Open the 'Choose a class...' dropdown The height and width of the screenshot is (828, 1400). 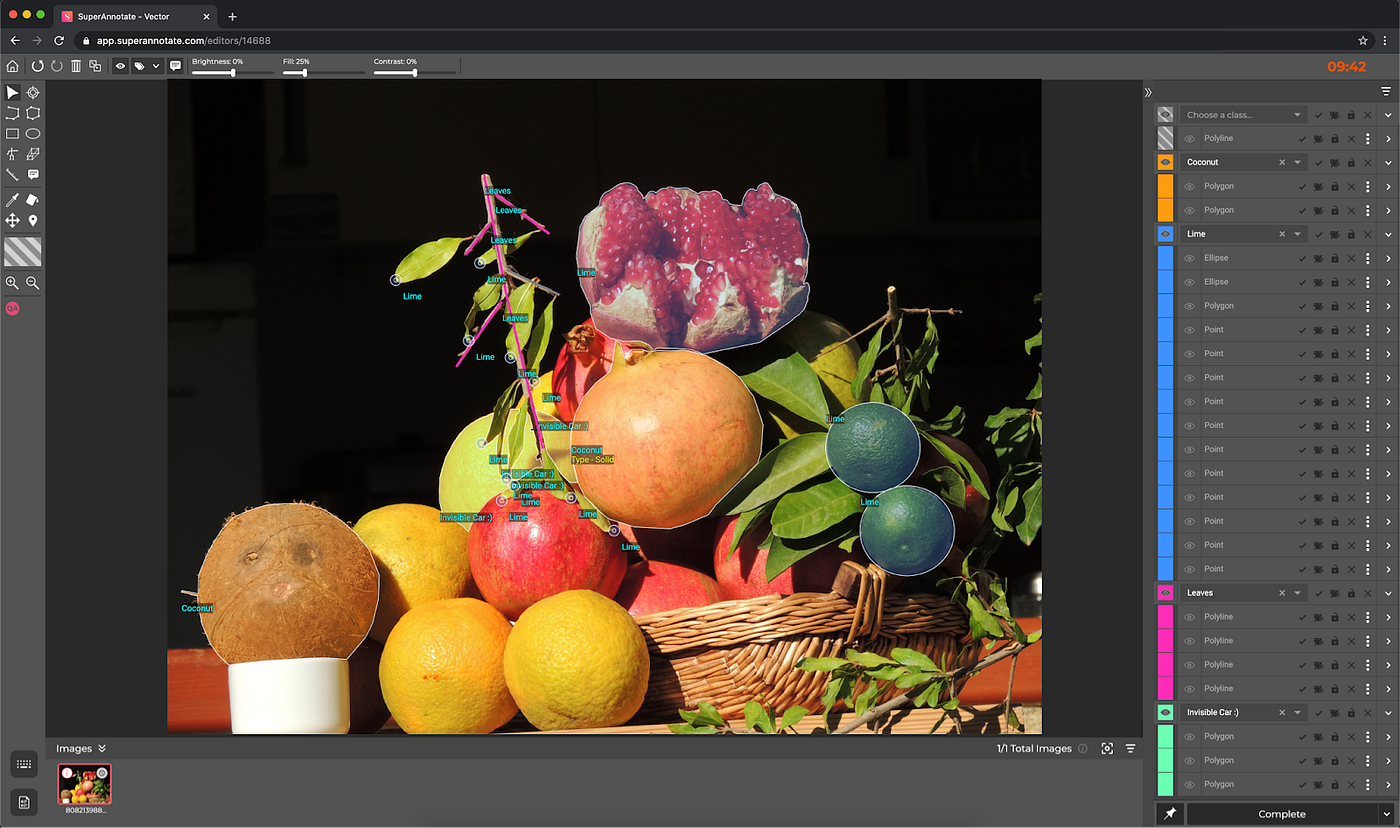pos(1243,114)
